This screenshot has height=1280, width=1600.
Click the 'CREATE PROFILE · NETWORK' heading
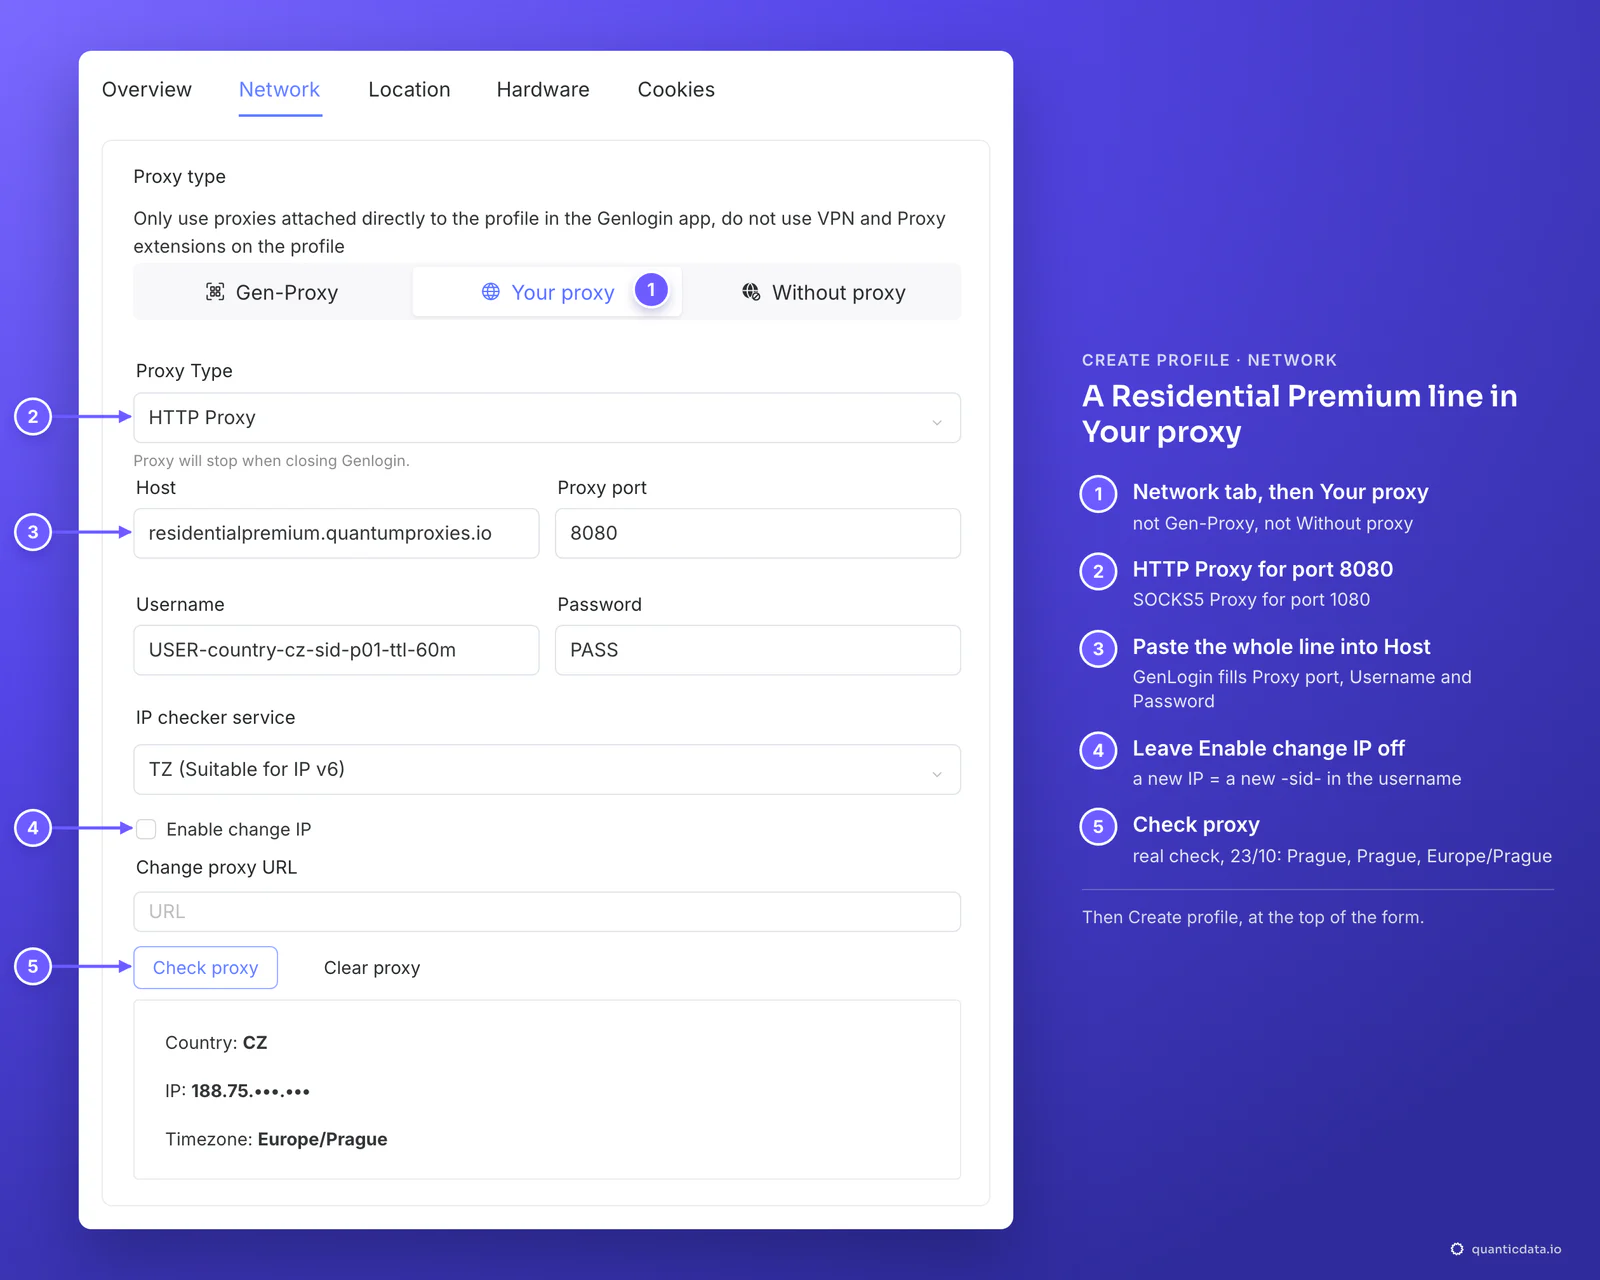pos(1209,360)
